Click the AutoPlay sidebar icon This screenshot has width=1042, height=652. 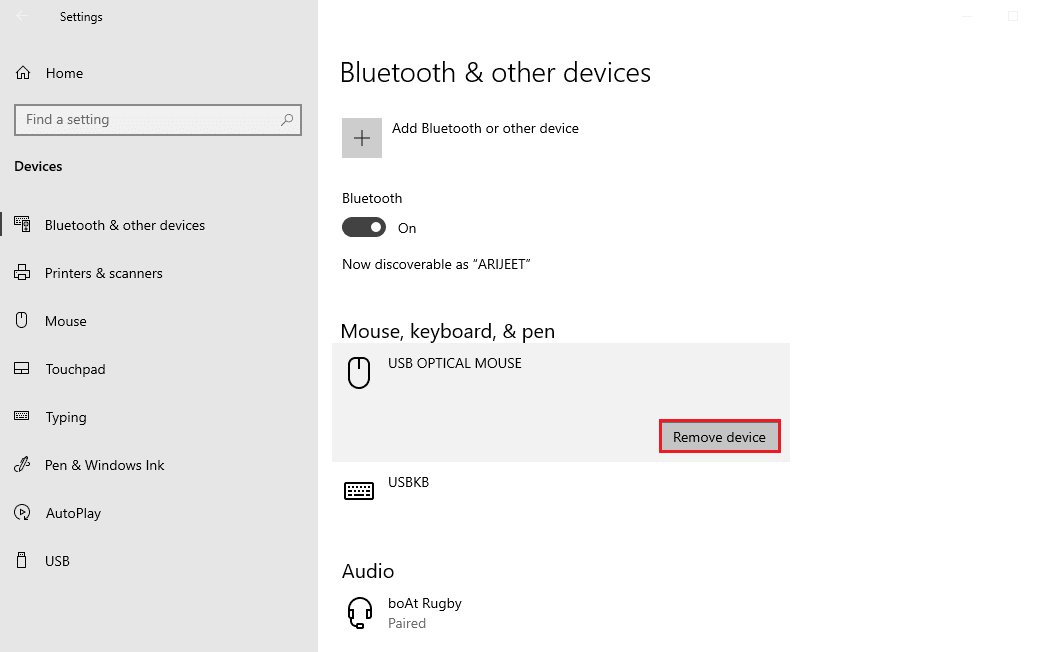tap(22, 512)
